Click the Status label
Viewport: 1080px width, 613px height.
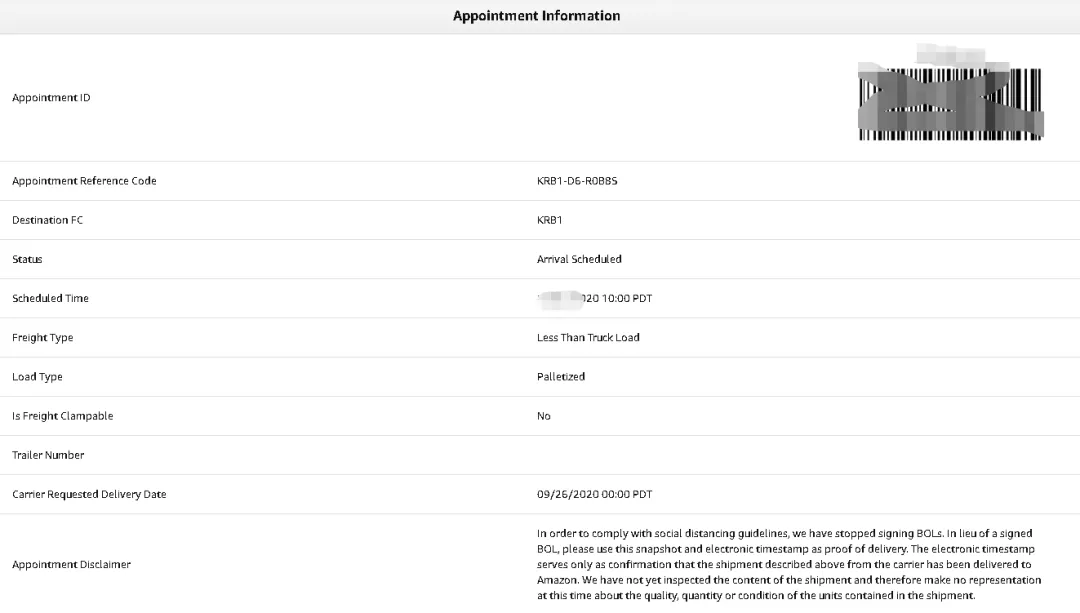27,260
